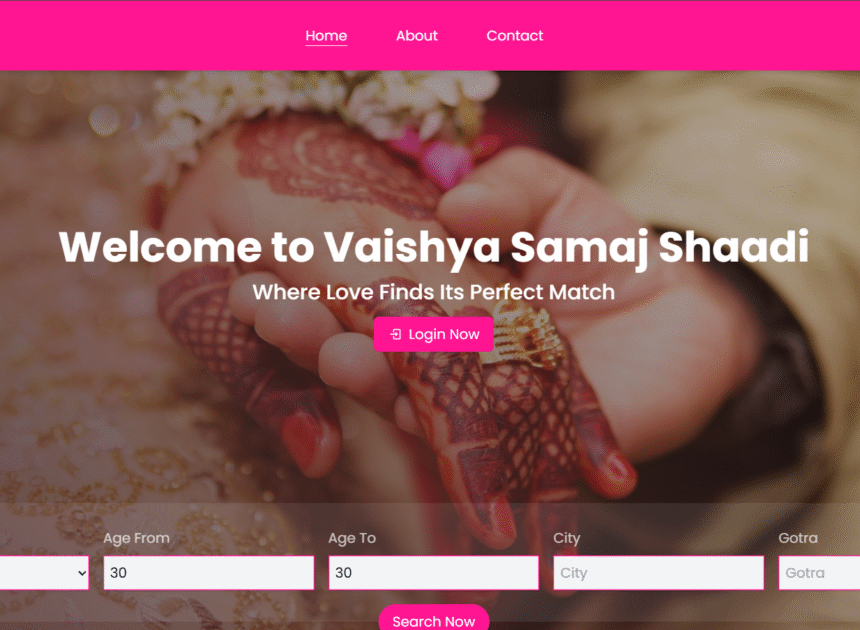Click the Gotra label above field
Viewport: 860px width, 630px height.
click(798, 538)
